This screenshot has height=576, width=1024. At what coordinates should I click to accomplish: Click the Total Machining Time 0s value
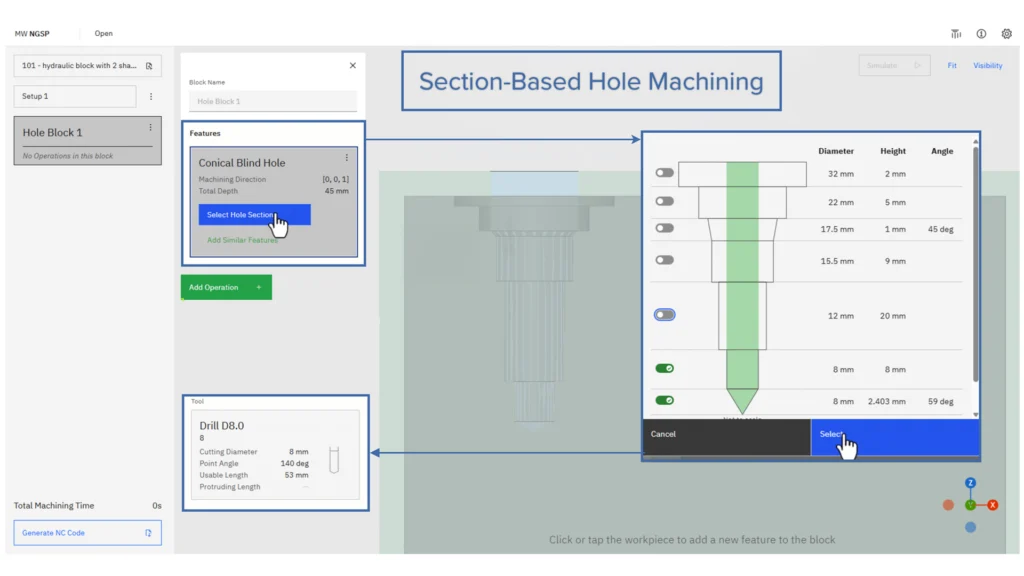coord(157,505)
